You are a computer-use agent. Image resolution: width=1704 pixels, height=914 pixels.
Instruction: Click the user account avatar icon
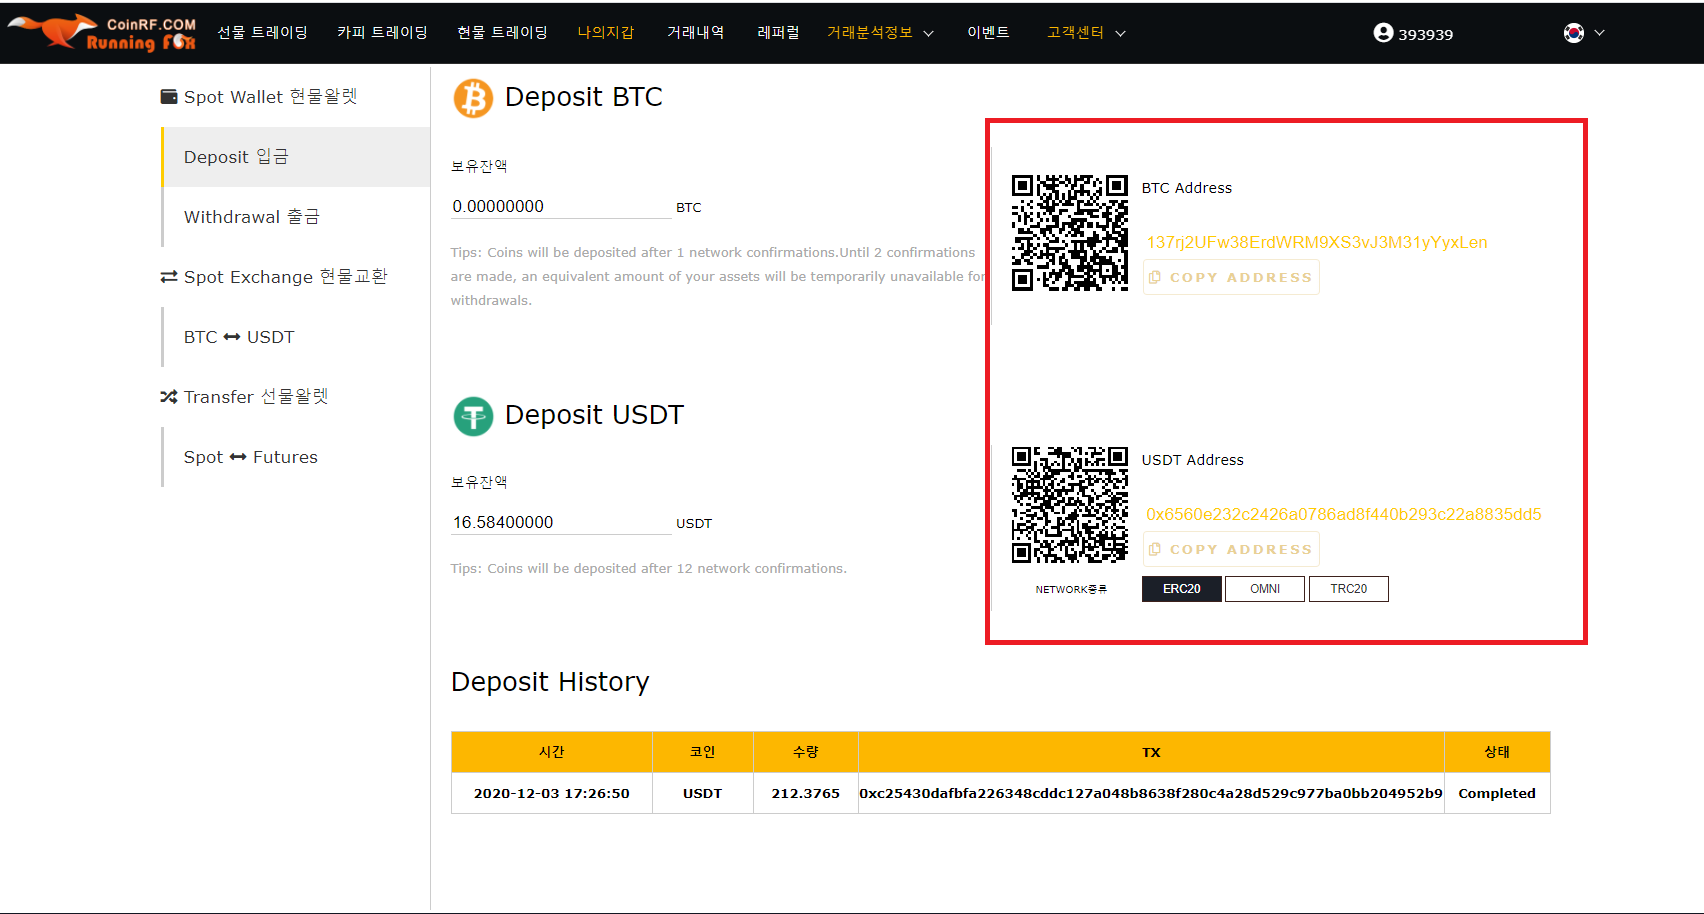click(x=1383, y=33)
